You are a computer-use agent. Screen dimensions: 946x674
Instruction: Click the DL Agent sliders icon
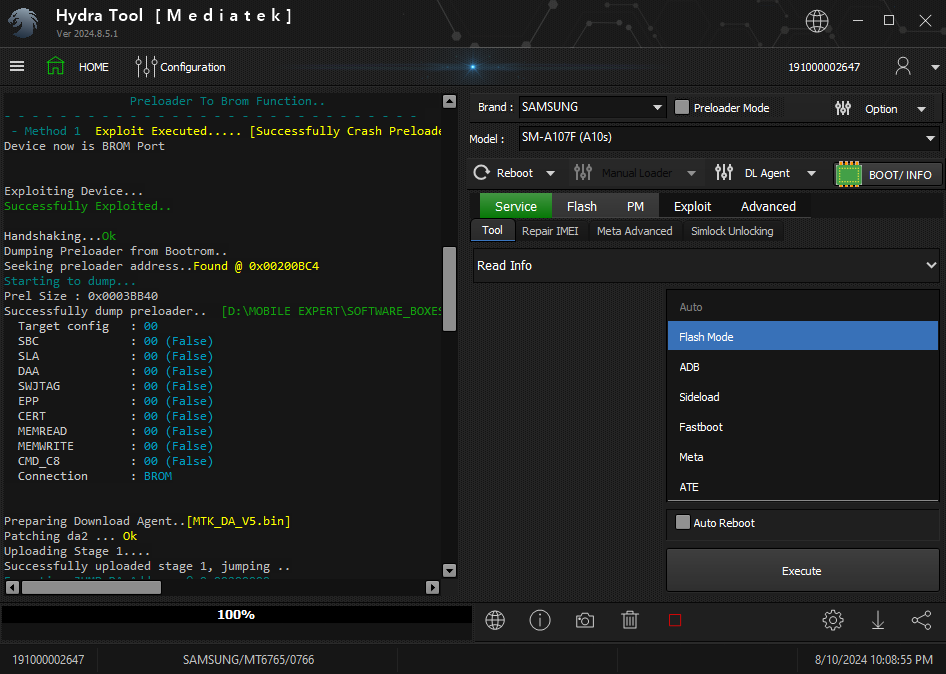click(x=723, y=173)
